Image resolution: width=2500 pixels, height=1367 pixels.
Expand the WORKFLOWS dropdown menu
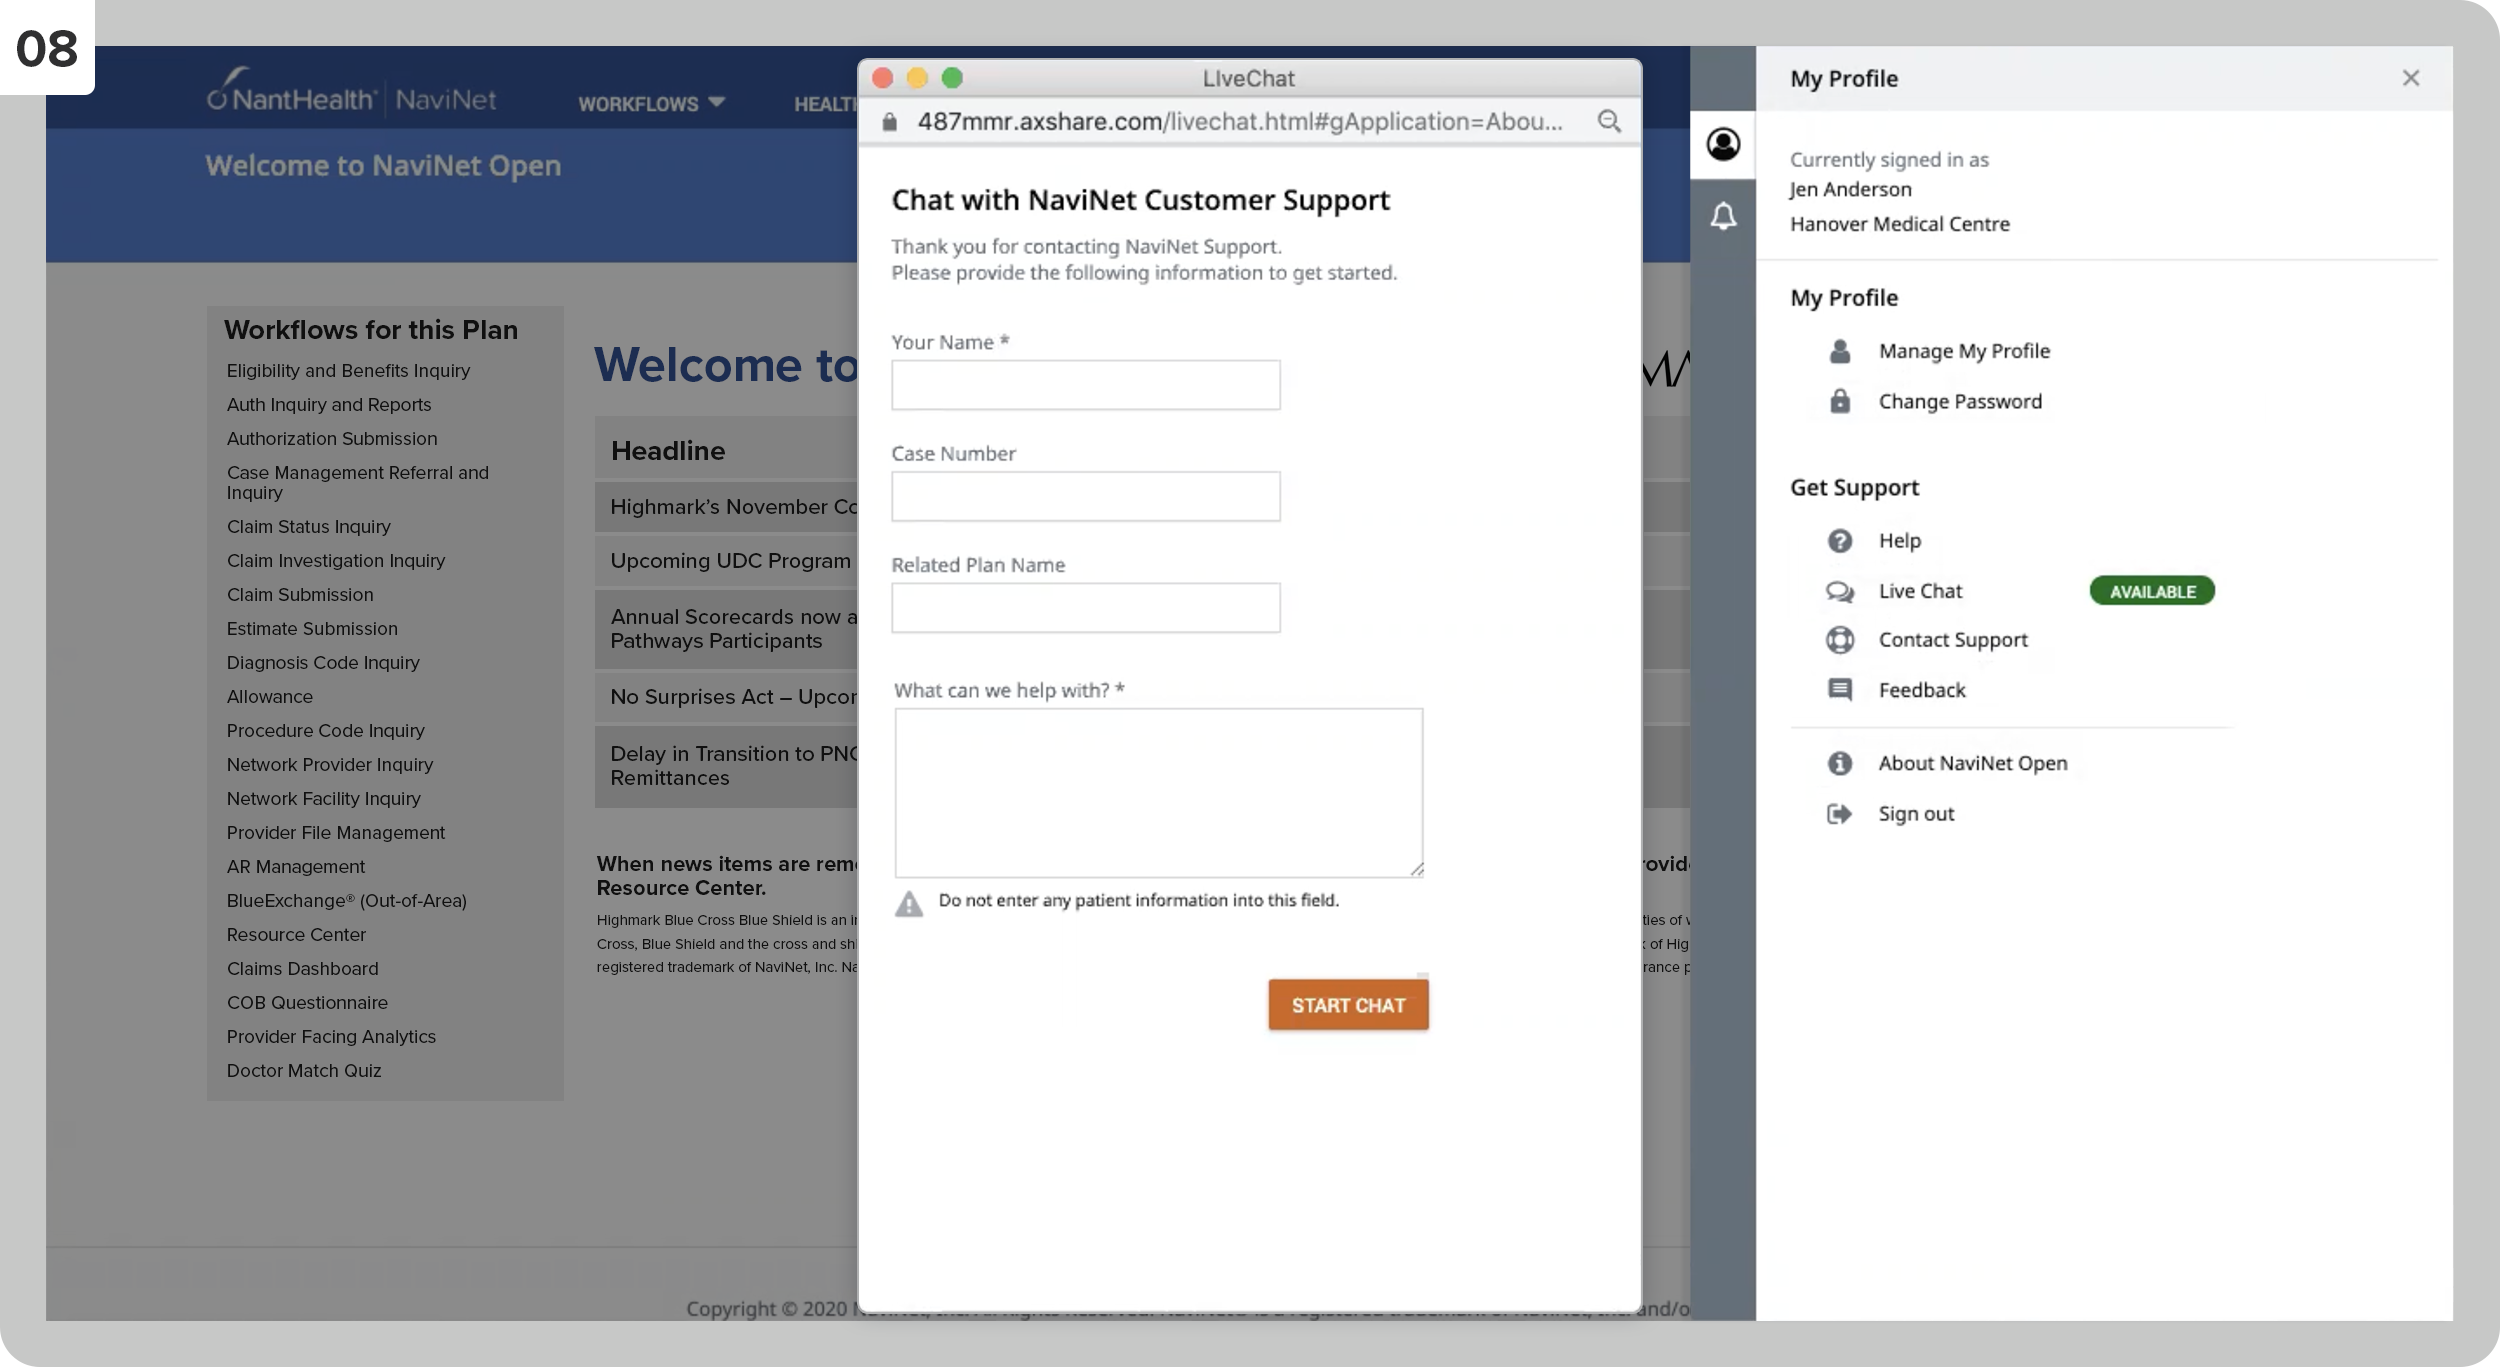click(651, 103)
